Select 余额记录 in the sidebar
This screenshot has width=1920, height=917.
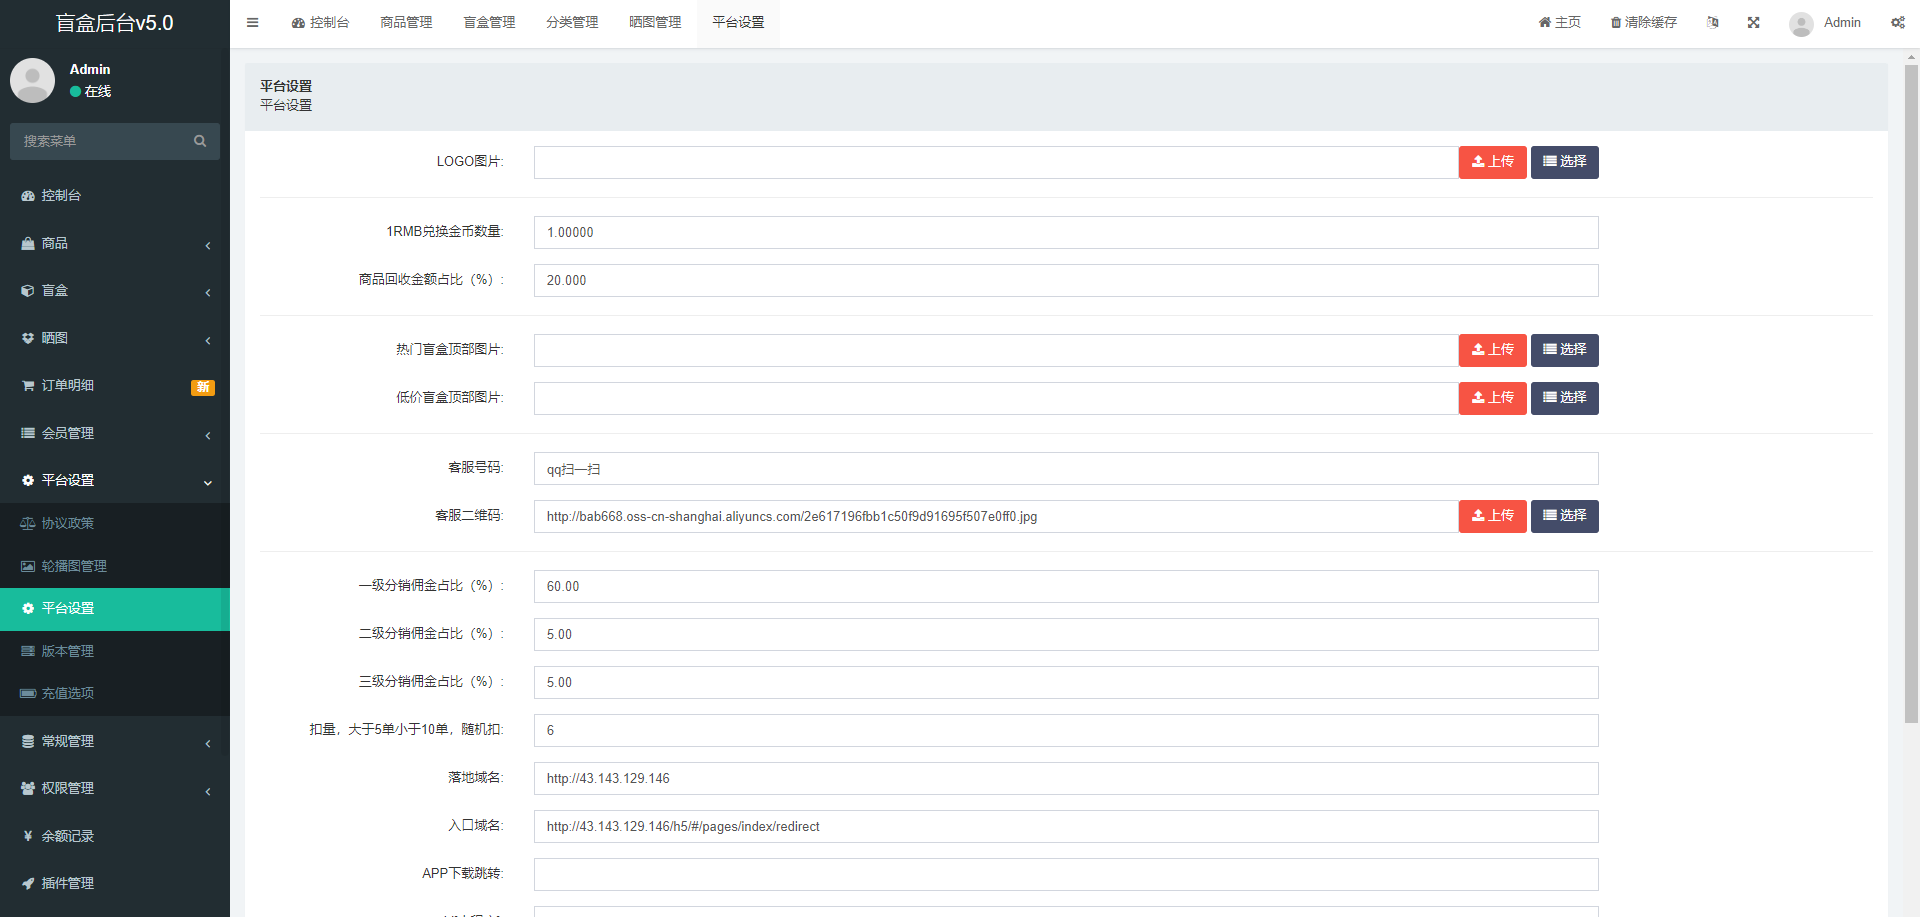click(66, 835)
